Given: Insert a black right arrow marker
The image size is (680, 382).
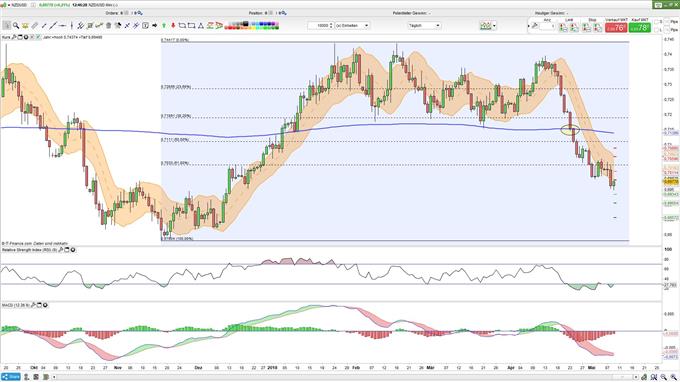Looking at the screenshot, I should point(155,26).
